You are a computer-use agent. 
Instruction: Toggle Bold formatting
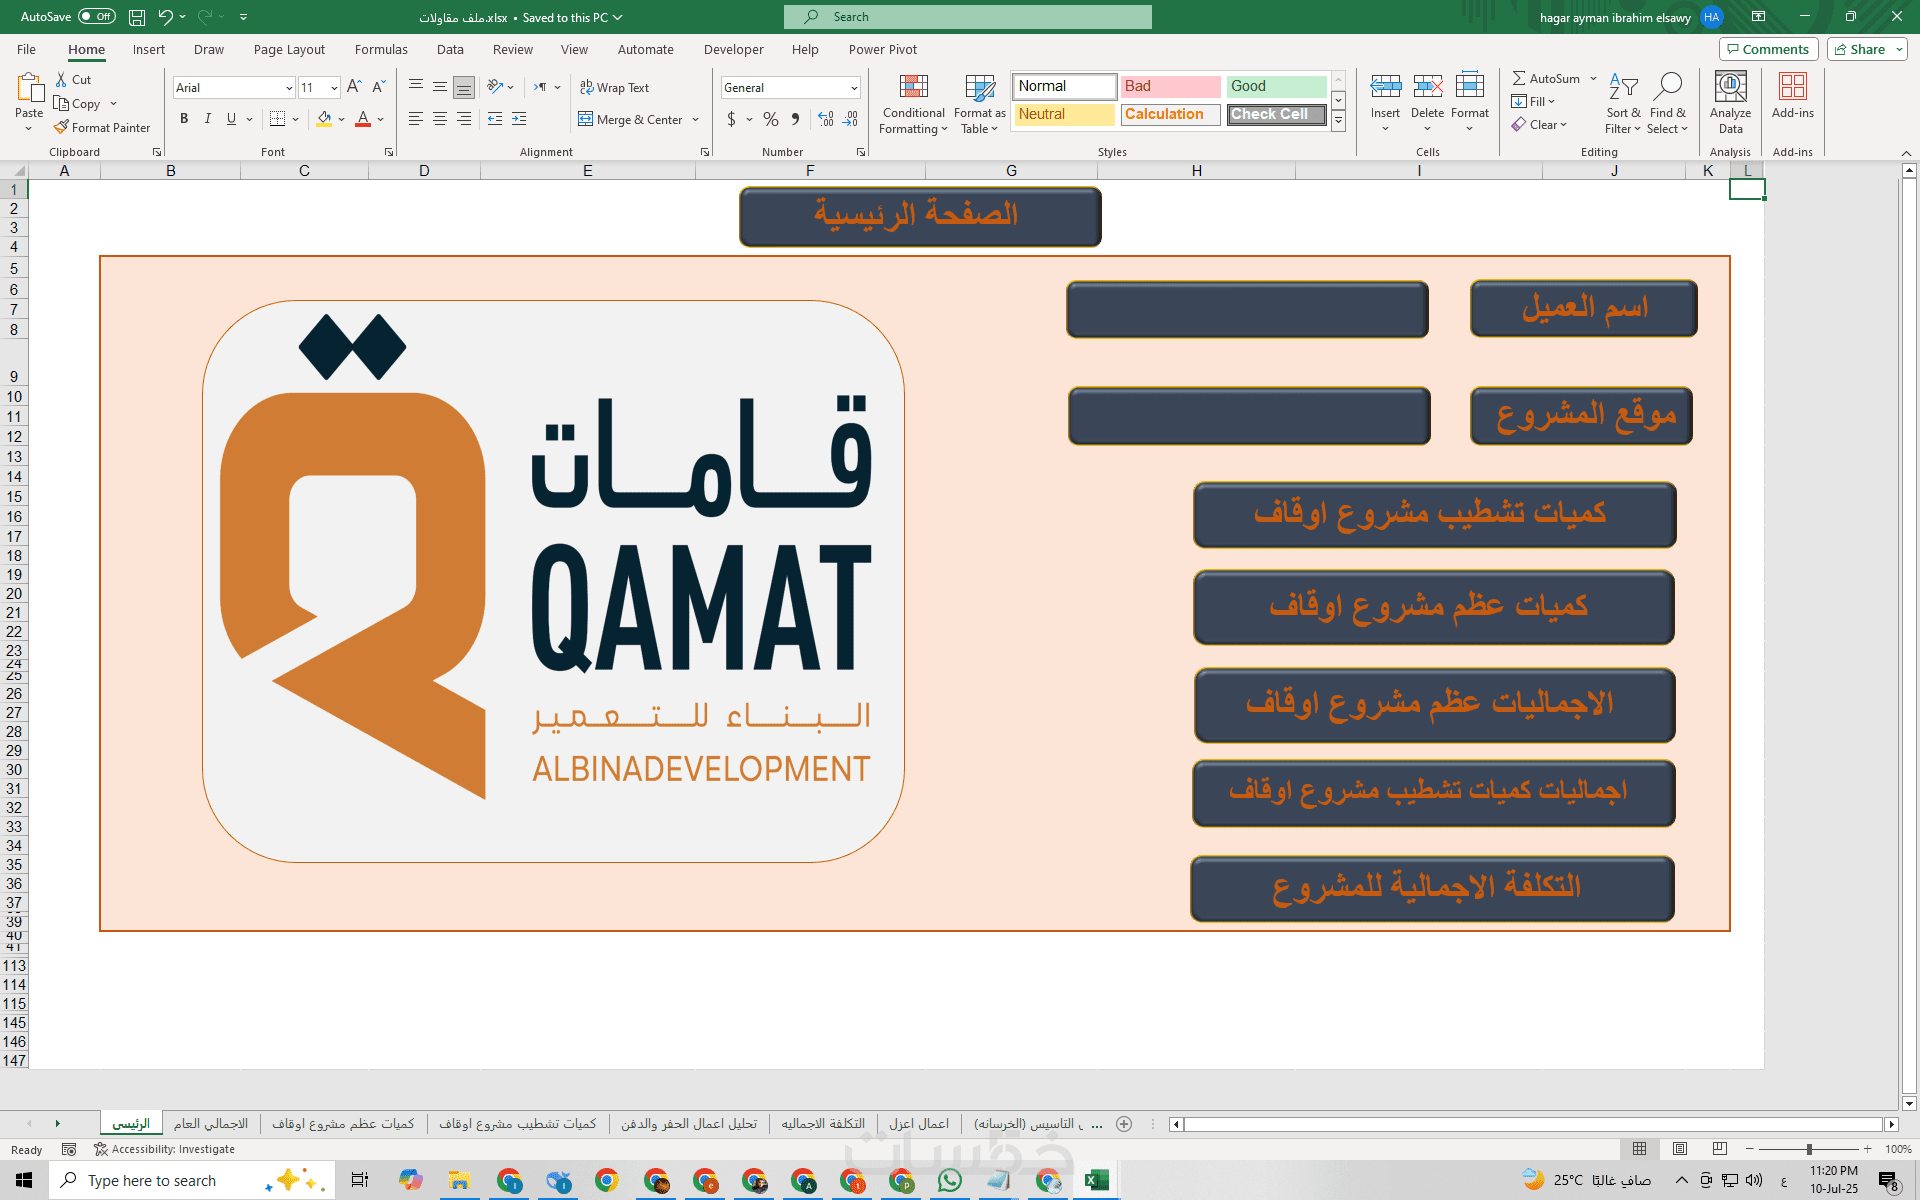(184, 119)
